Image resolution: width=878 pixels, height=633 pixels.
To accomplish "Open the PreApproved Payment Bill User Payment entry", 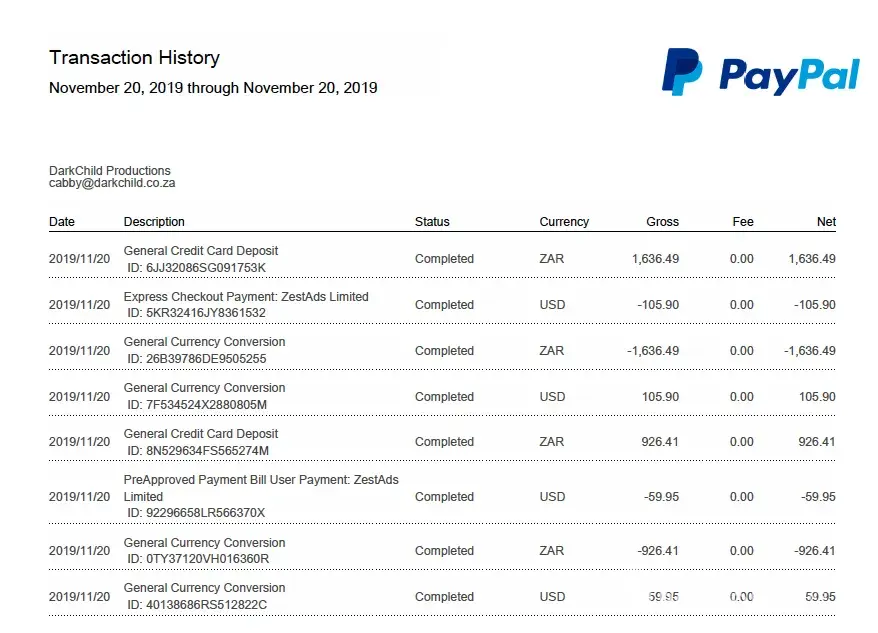I will pyautogui.click(x=260, y=481).
